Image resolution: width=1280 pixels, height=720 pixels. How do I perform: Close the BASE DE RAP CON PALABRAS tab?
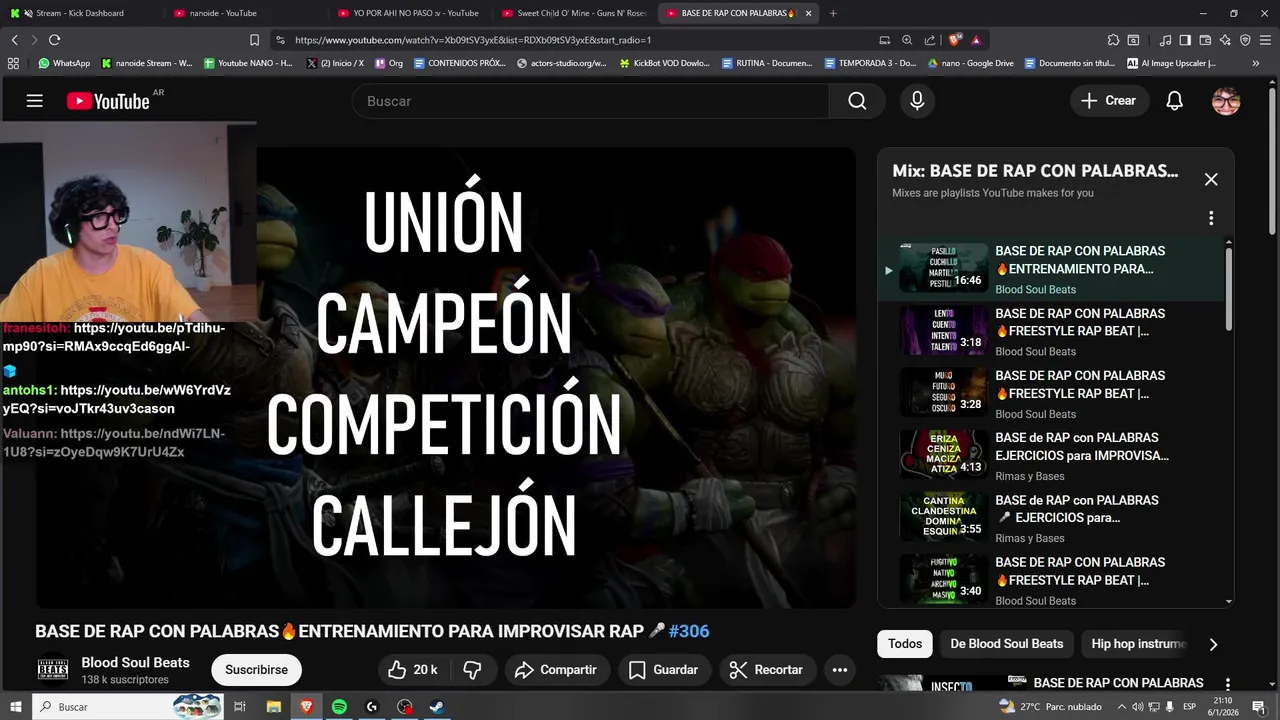809,13
